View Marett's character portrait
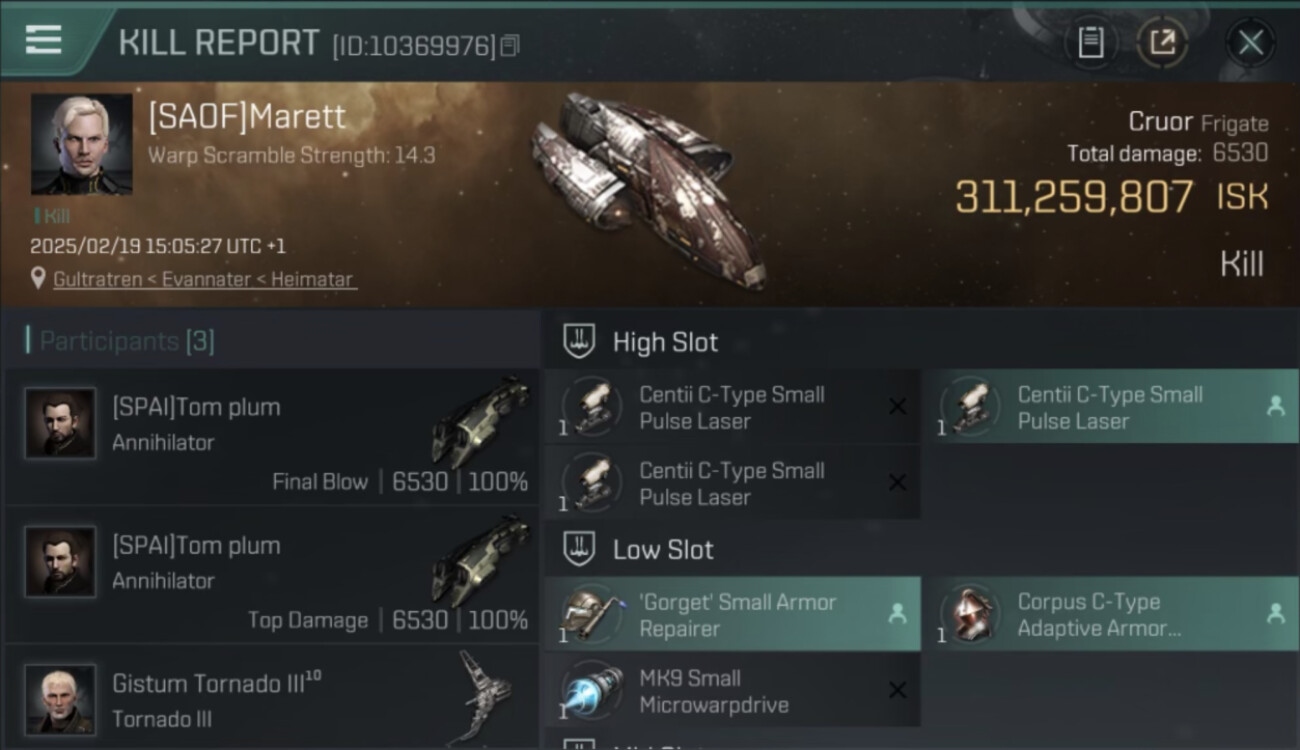 tap(82, 144)
